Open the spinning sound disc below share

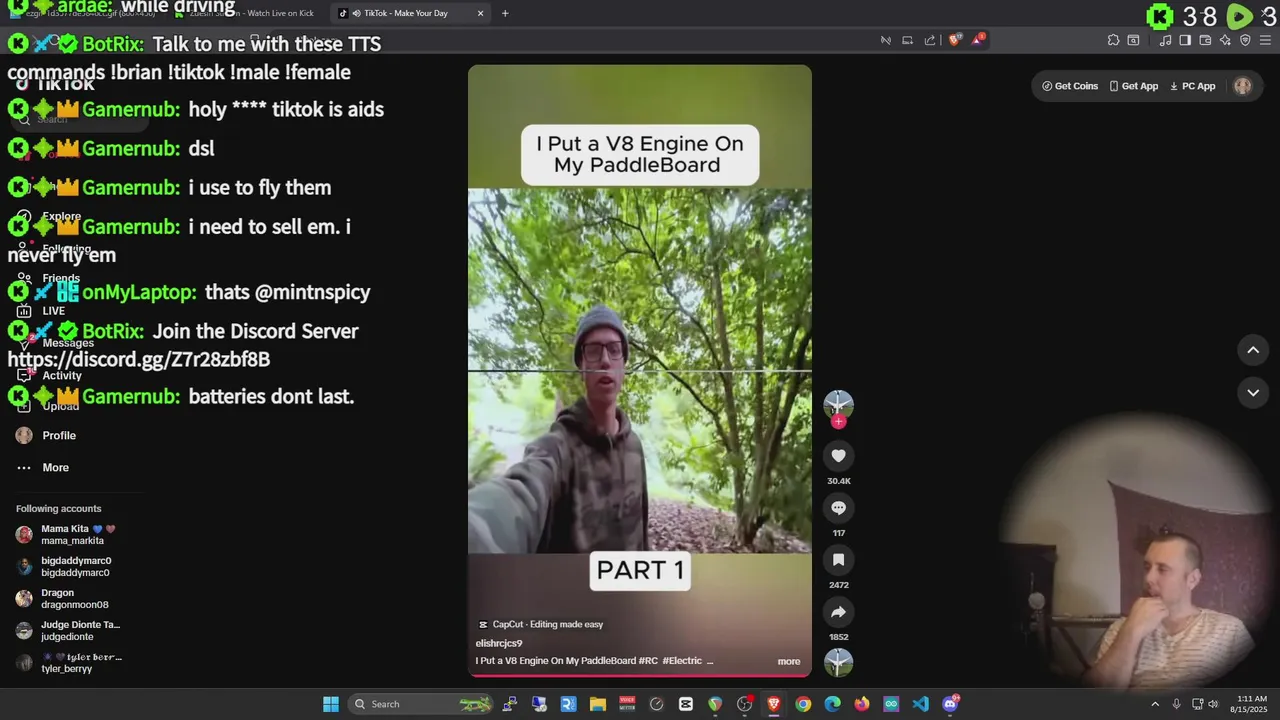click(x=838, y=662)
